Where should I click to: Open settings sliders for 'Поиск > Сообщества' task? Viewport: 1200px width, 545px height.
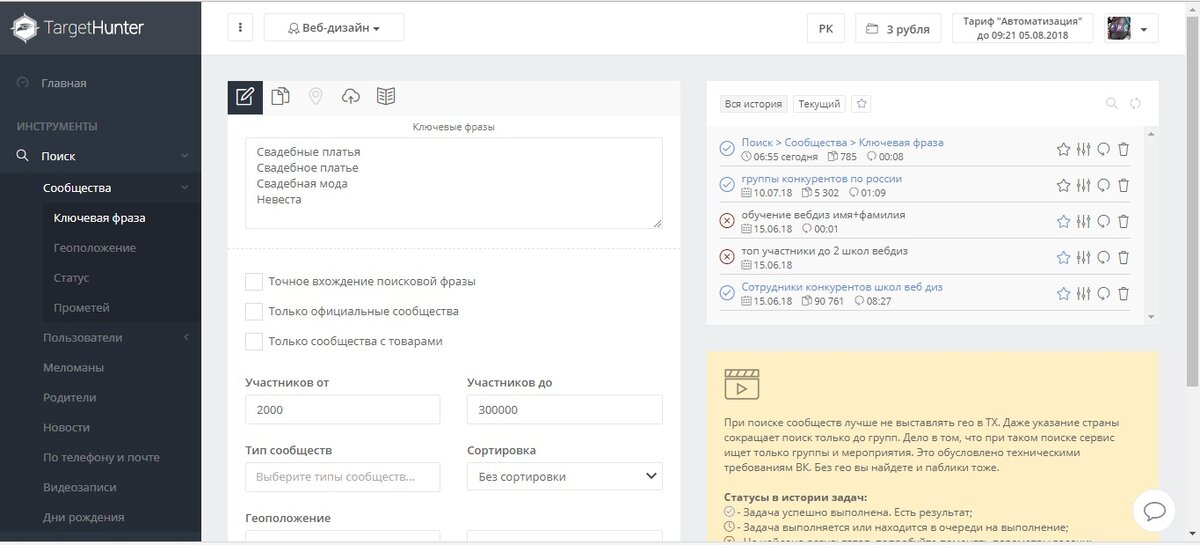1084,149
